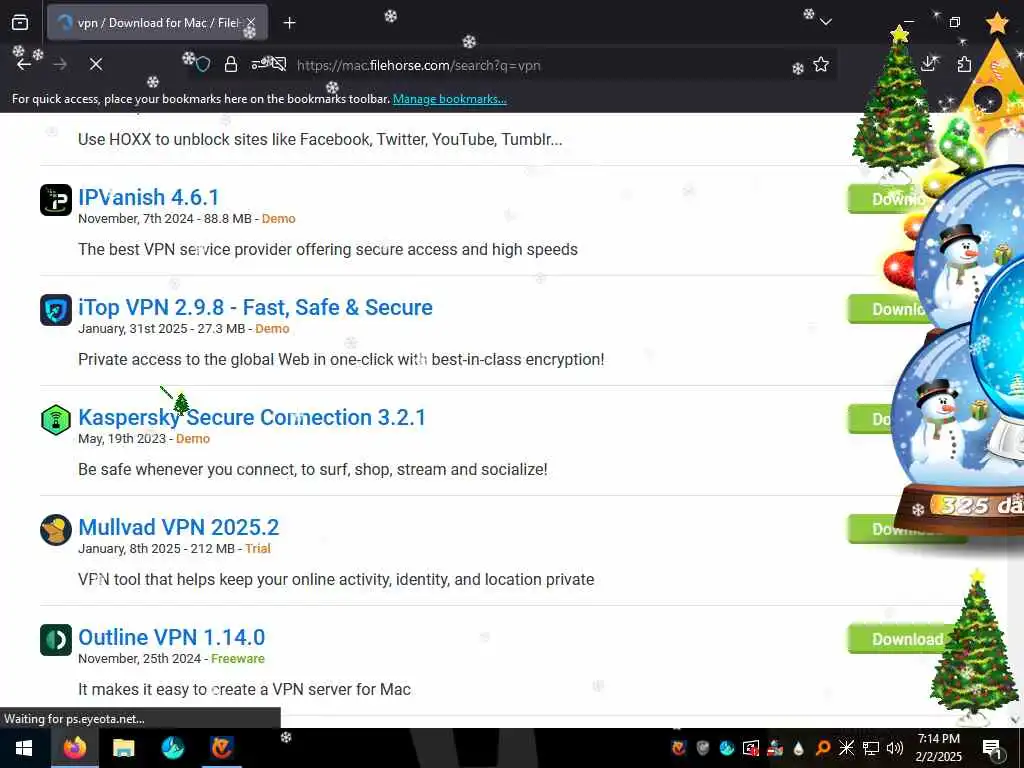Click the Kaspersky Secure Connection app icon

click(56, 420)
